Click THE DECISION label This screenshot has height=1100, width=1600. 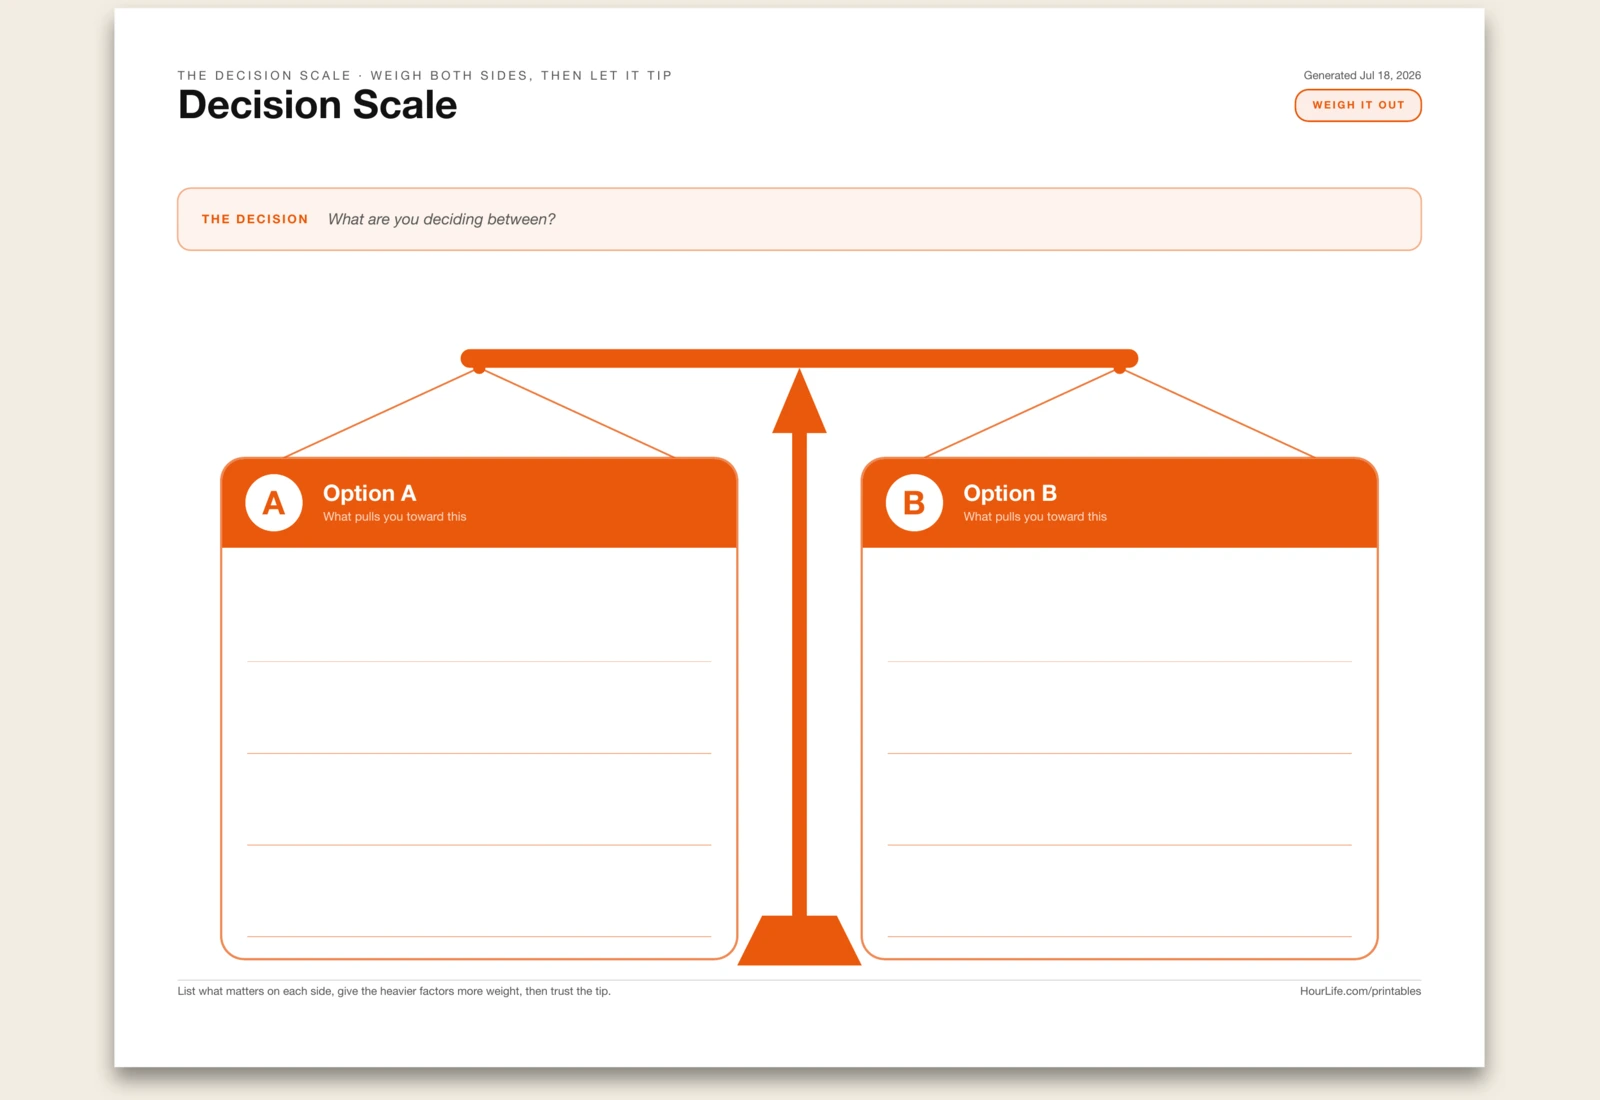[x=255, y=219]
